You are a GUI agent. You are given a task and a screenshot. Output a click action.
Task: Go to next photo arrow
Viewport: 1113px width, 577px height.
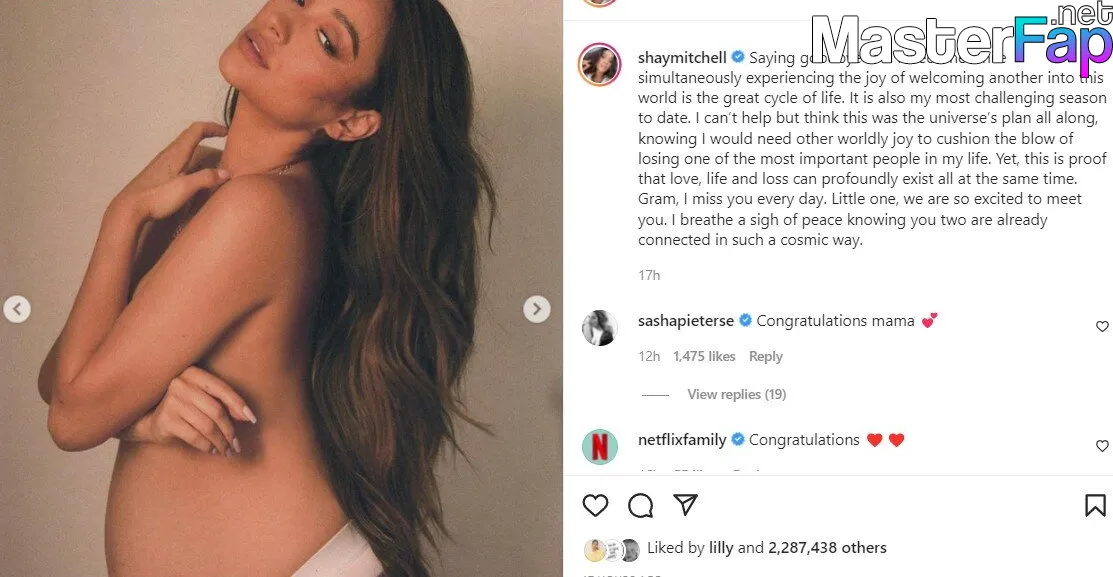click(x=537, y=309)
